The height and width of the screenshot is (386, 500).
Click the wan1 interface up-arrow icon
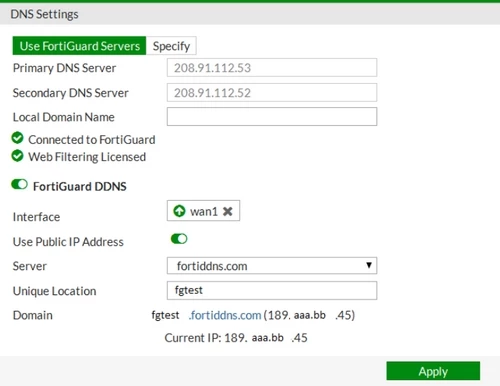point(179,211)
